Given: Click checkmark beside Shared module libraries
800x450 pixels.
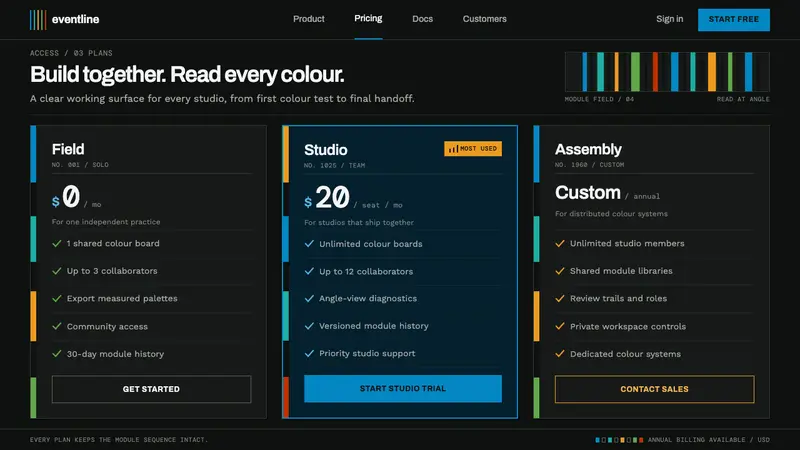Looking at the screenshot, I should click(560, 271).
